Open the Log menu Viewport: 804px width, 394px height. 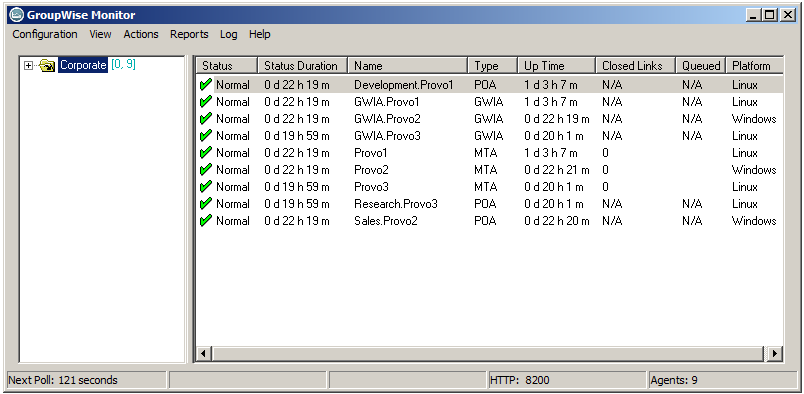click(x=229, y=34)
